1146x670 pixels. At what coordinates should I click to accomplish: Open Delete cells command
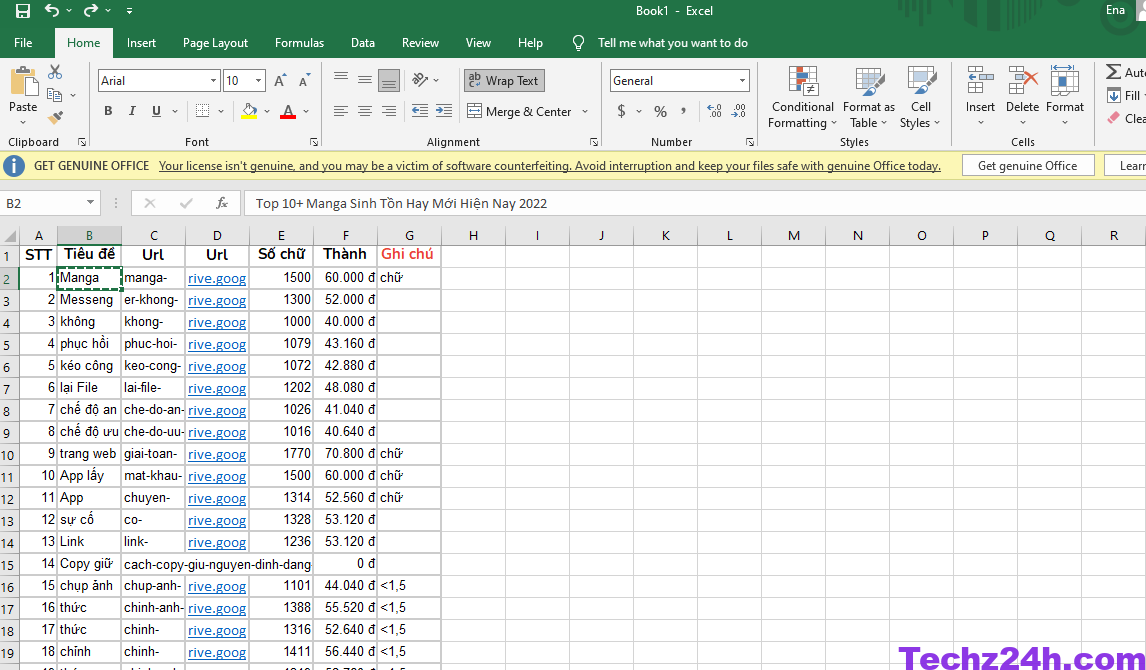1022,96
